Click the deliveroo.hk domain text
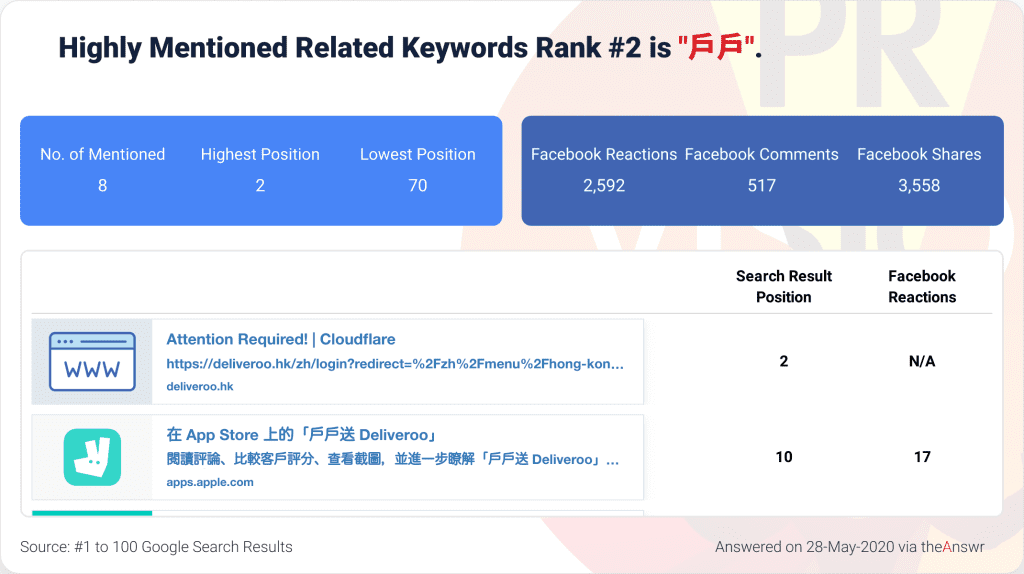Image resolution: width=1024 pixels, height=574 pixels. click(200, 387)
